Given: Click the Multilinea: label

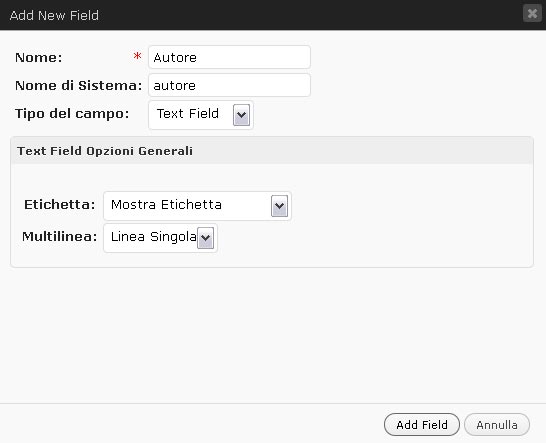Looking at the screenshot, I should (x=60, y=236).
